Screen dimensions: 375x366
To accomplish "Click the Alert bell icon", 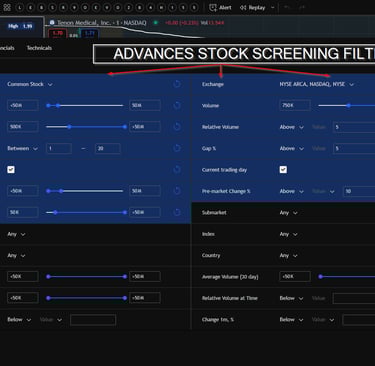I will [x=213, y=8].
